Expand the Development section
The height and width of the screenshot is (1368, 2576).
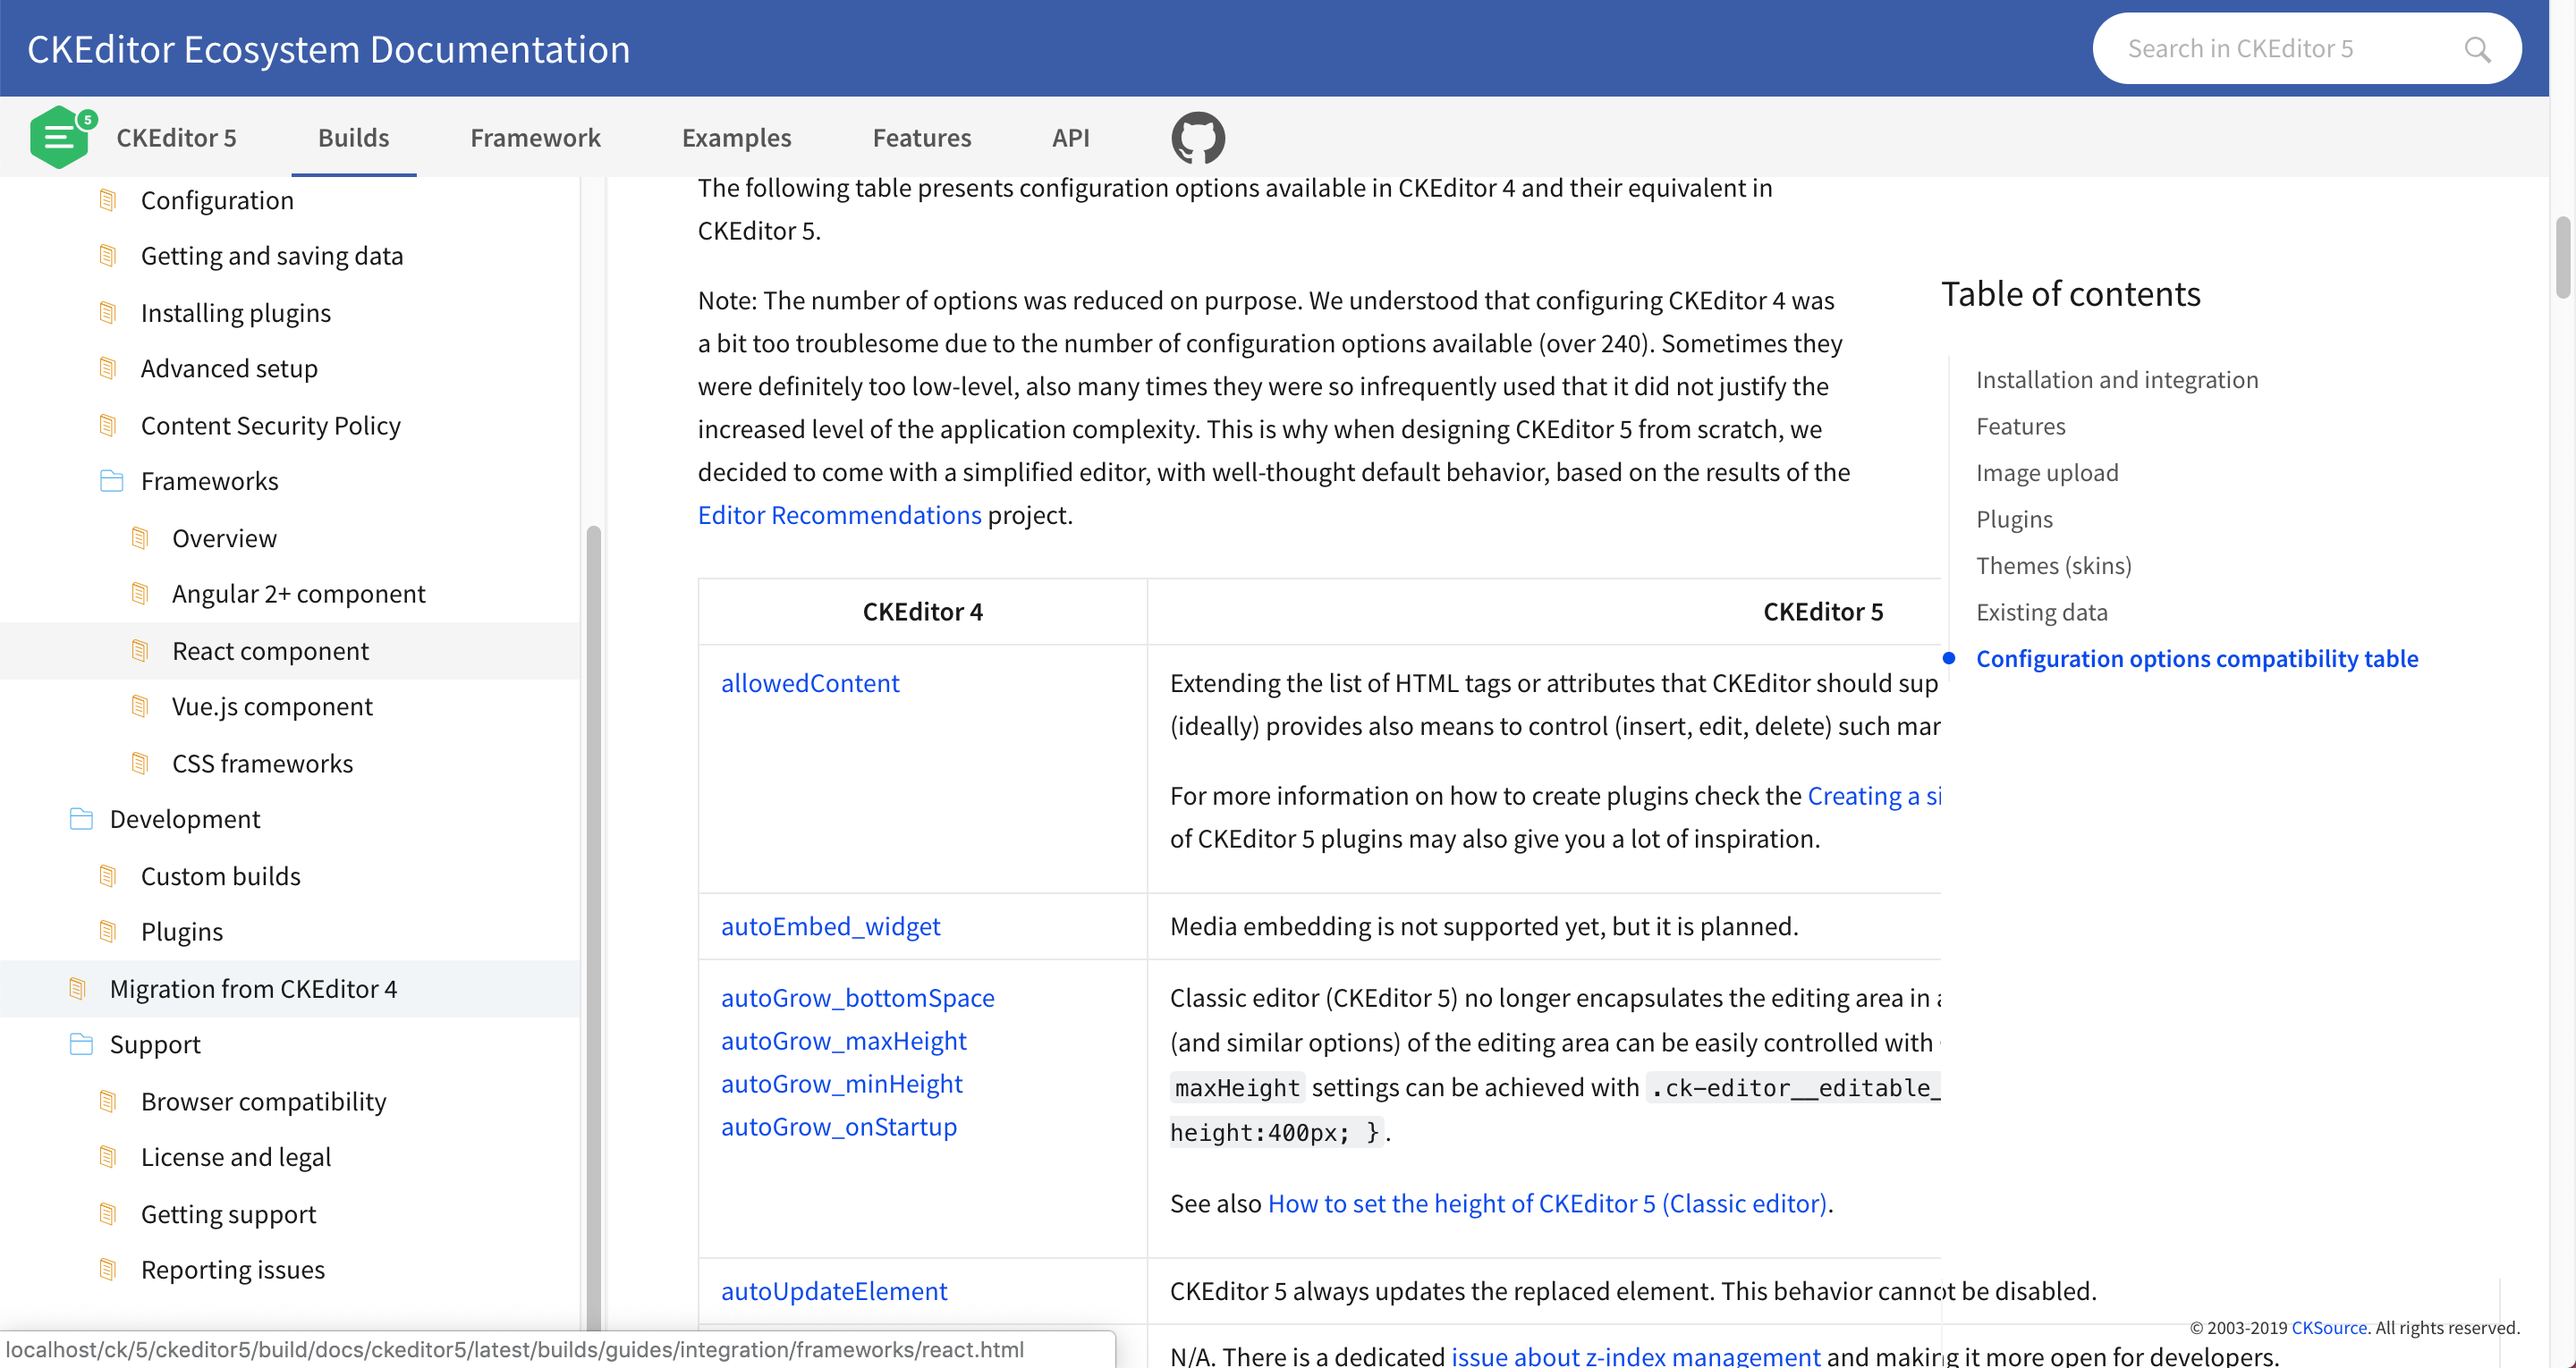(184, 818)
